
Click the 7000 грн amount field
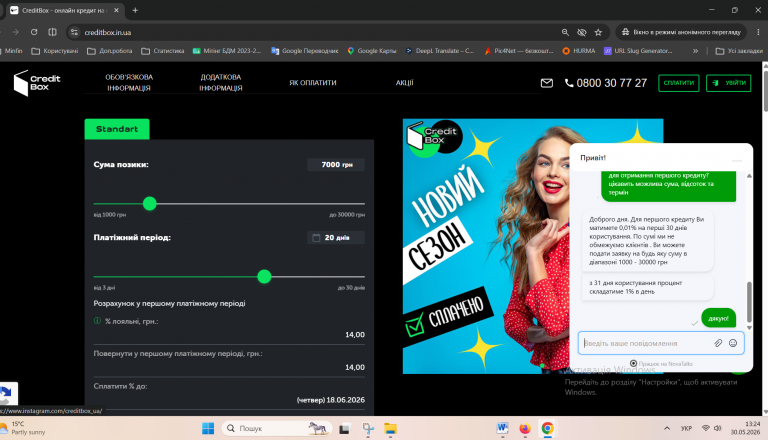(x=336, y=165)
